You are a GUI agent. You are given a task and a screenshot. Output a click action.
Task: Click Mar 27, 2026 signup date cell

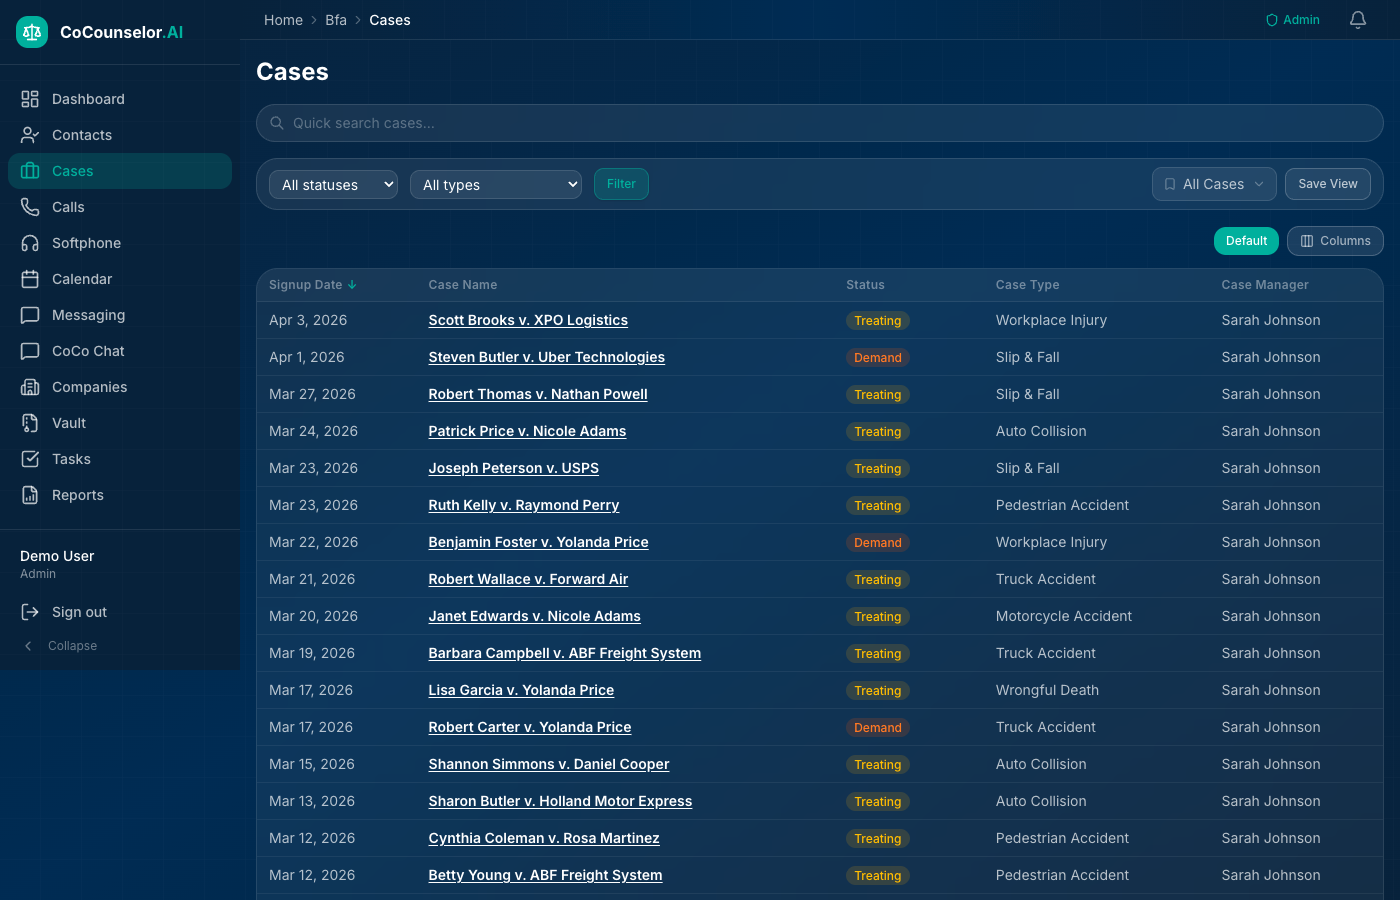312,394
